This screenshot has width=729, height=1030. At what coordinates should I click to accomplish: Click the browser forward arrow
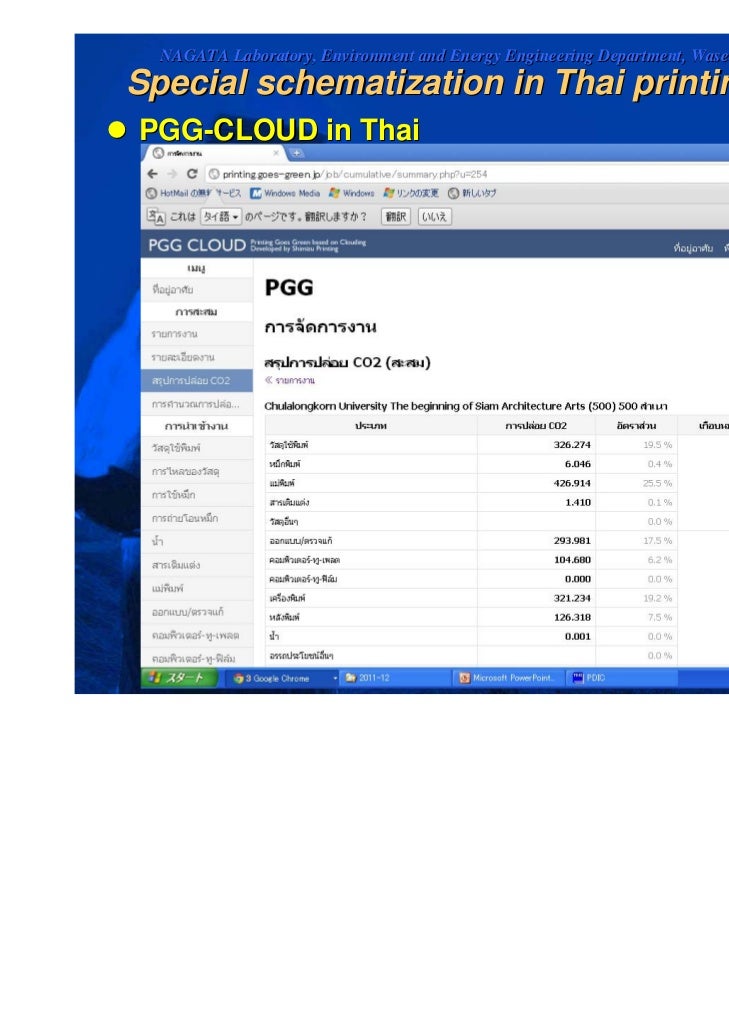[x=172, y=174]
